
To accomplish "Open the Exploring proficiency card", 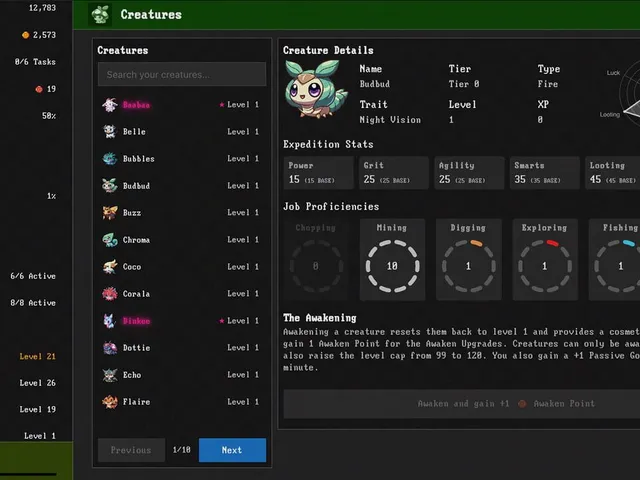I will (x=545, y=260).
